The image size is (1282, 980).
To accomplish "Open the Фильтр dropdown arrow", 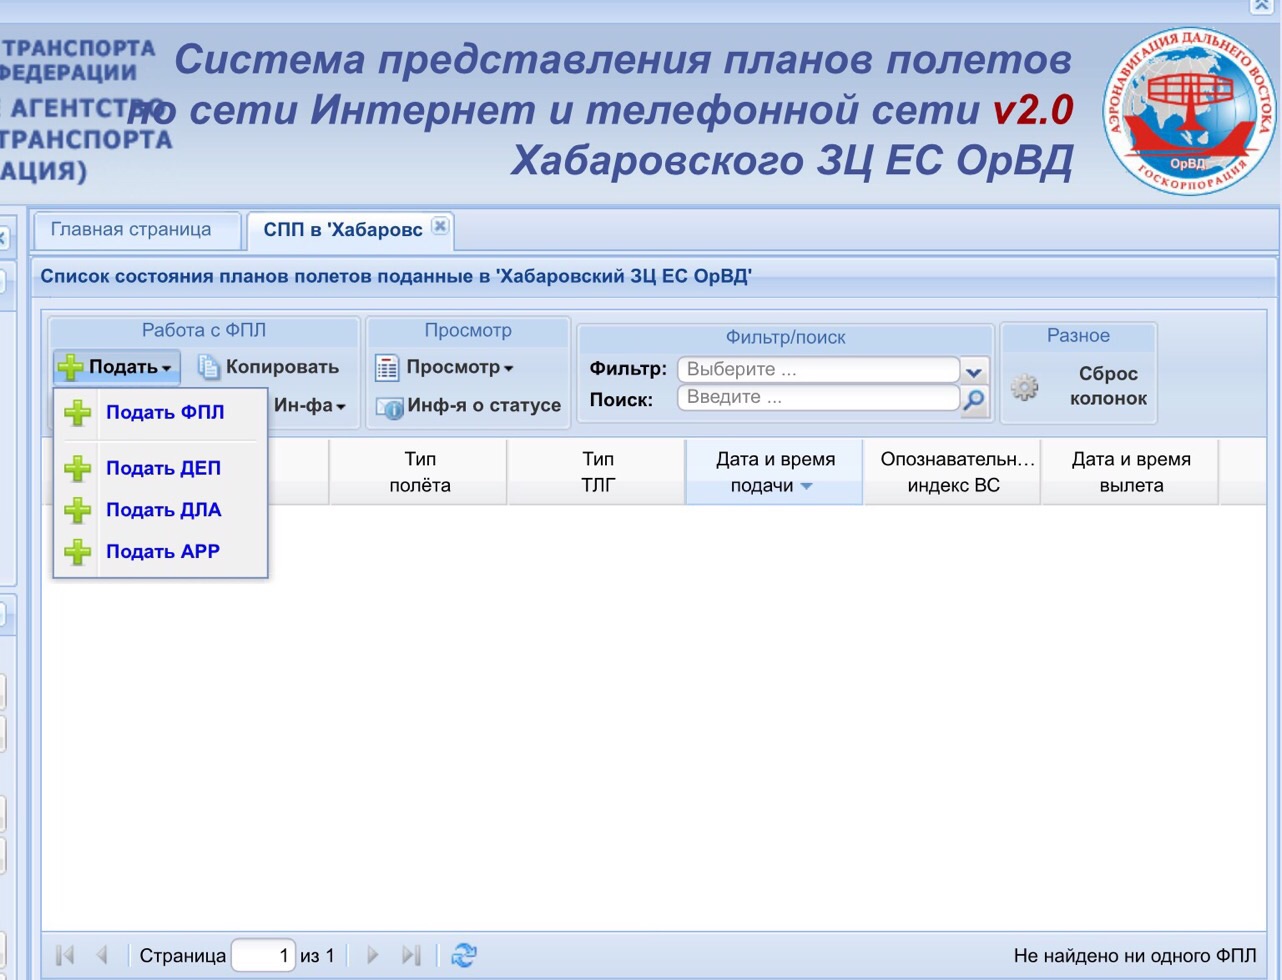I will coord(974,371).
